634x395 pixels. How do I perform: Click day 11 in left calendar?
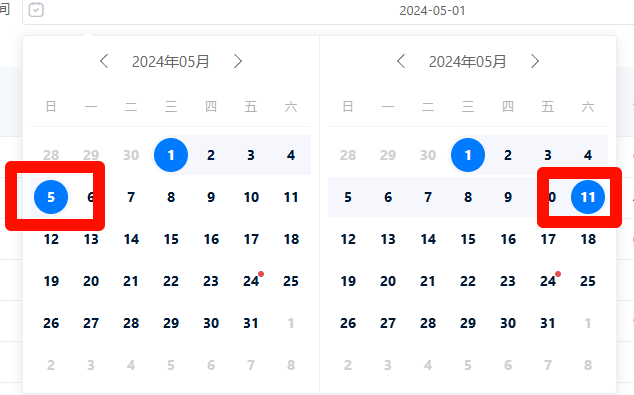(291, 197)
